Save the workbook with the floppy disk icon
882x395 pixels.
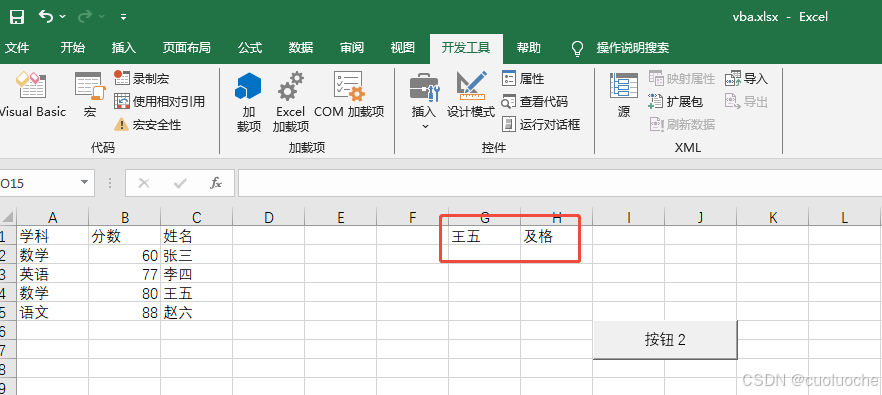[x=17, y=17]
